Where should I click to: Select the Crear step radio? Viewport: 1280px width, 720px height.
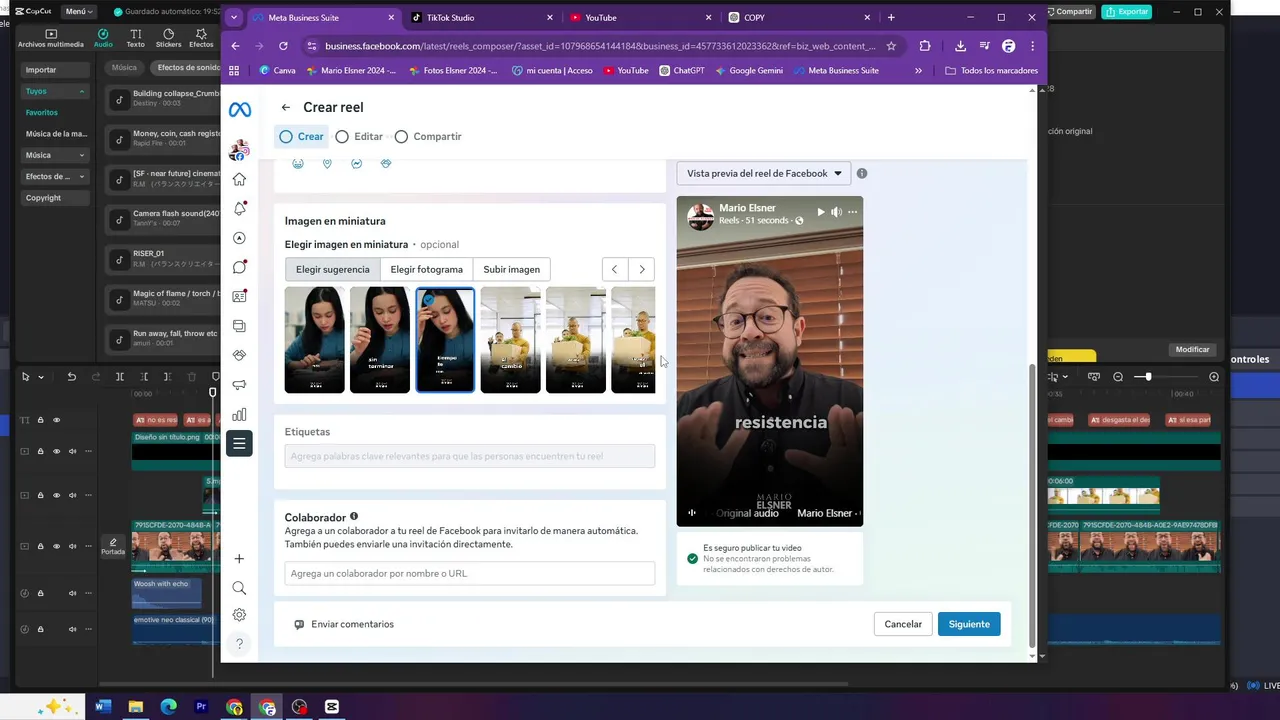286,136
